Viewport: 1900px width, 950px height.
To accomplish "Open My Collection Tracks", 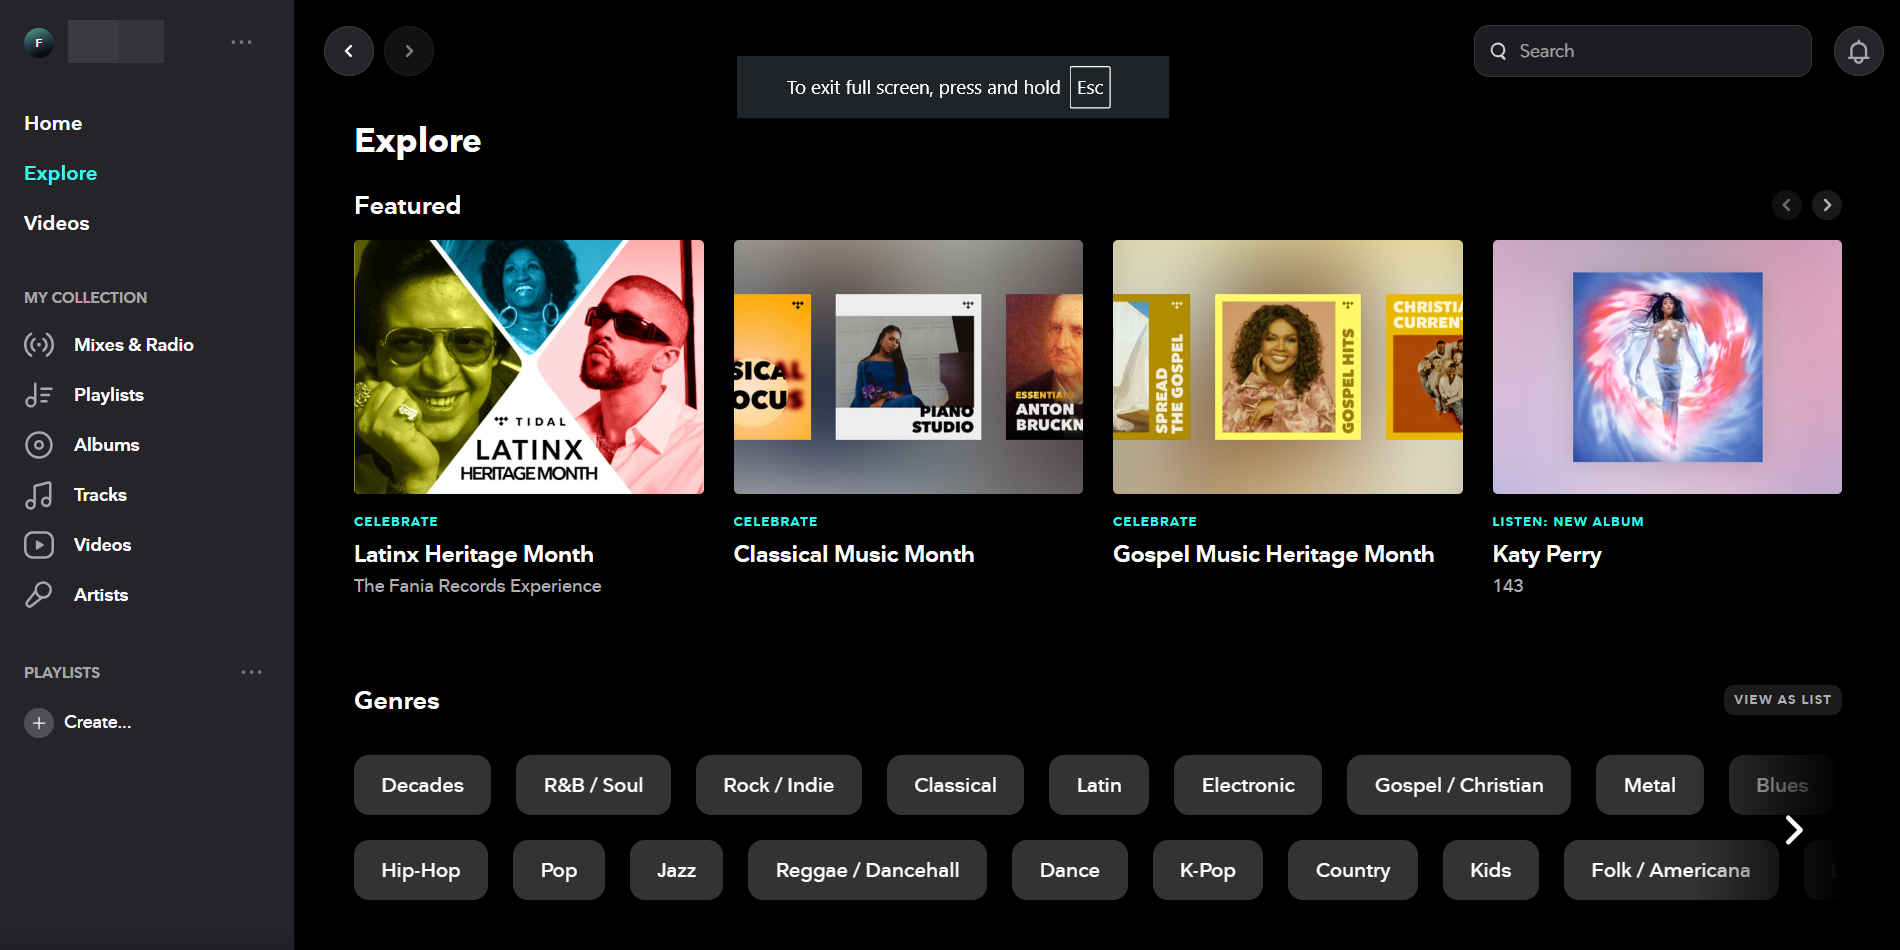I will click(x=100, y=495).
